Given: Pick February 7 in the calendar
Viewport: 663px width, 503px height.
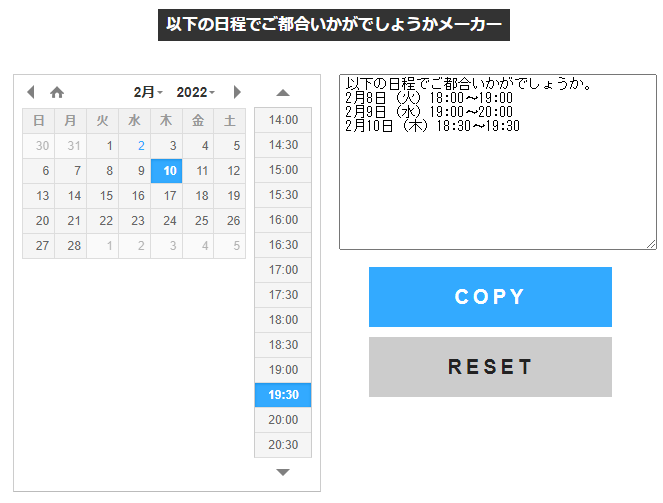Looking at the screenshot, I should (71, 171).
